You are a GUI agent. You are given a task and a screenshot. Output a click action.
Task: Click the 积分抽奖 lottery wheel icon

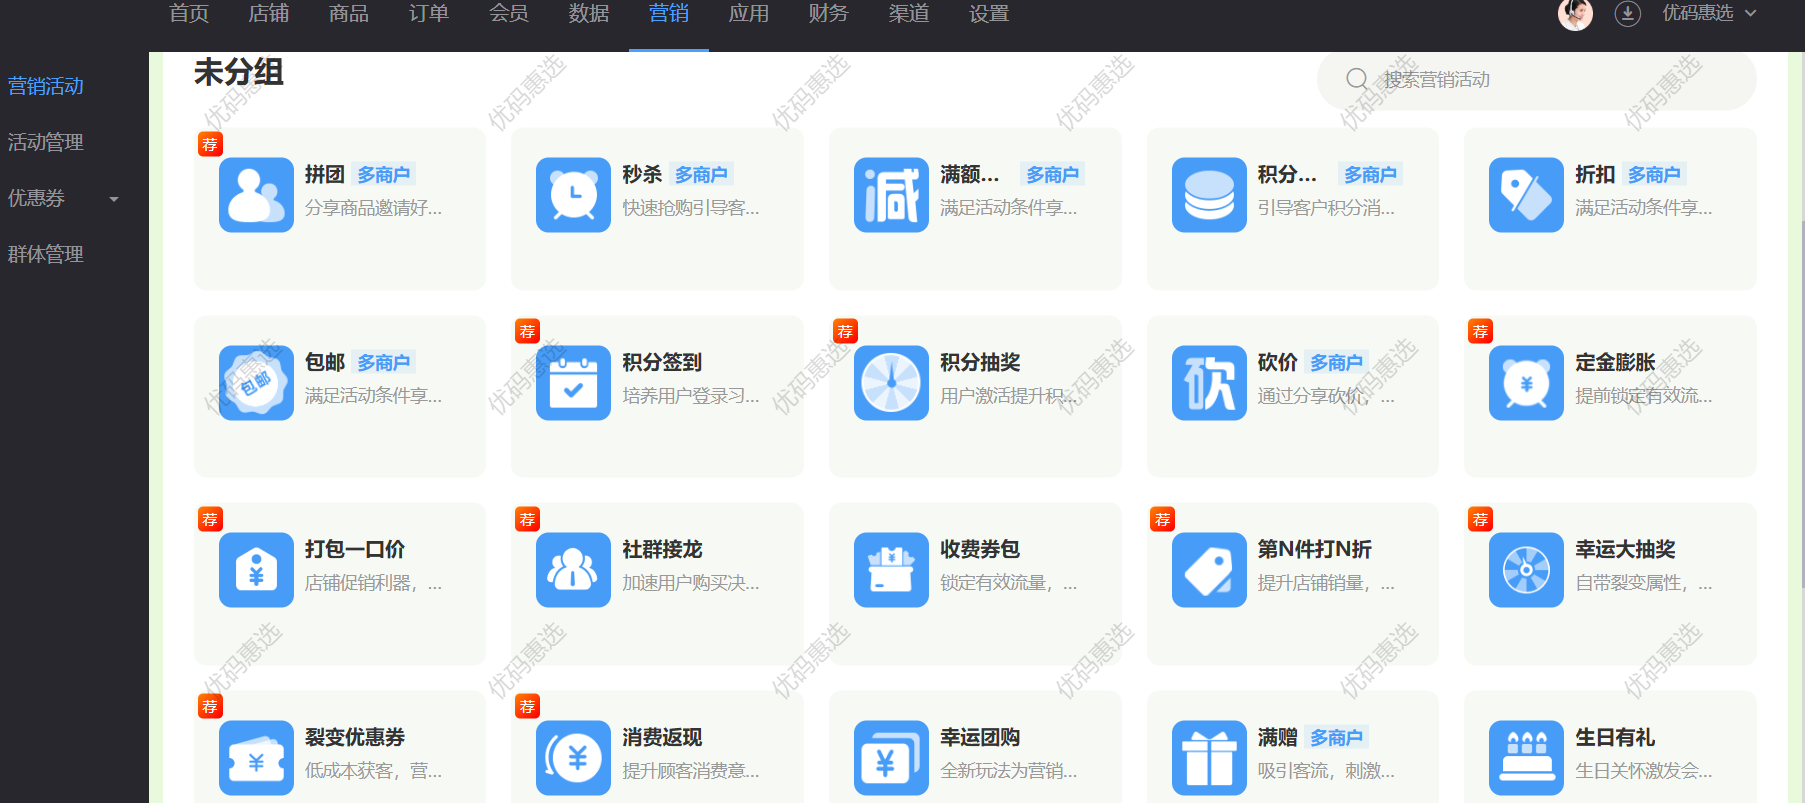point(891,383)
